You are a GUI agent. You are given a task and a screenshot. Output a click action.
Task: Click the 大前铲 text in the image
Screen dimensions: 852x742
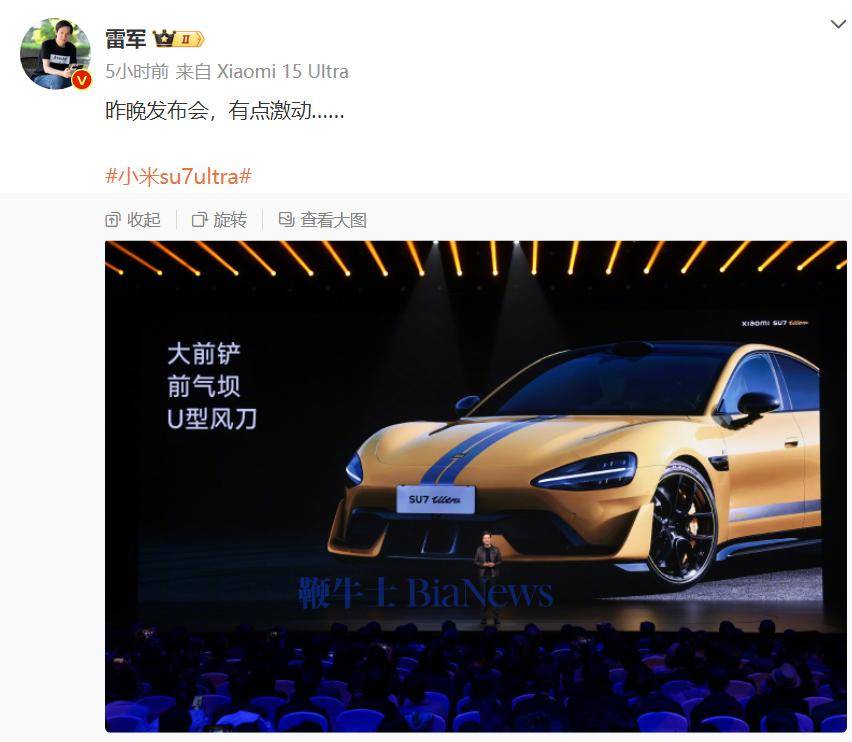tap(204, 354)
